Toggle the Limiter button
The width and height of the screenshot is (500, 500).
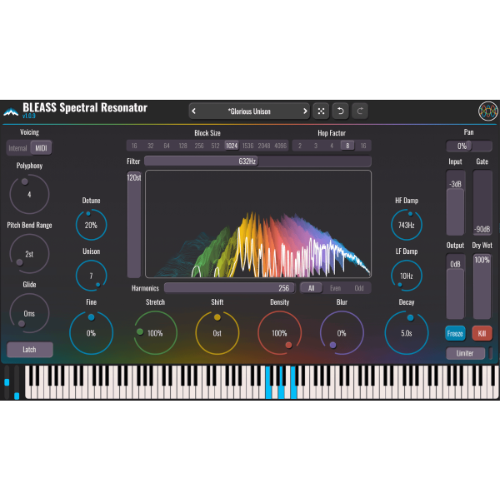(x=465, y=353)
